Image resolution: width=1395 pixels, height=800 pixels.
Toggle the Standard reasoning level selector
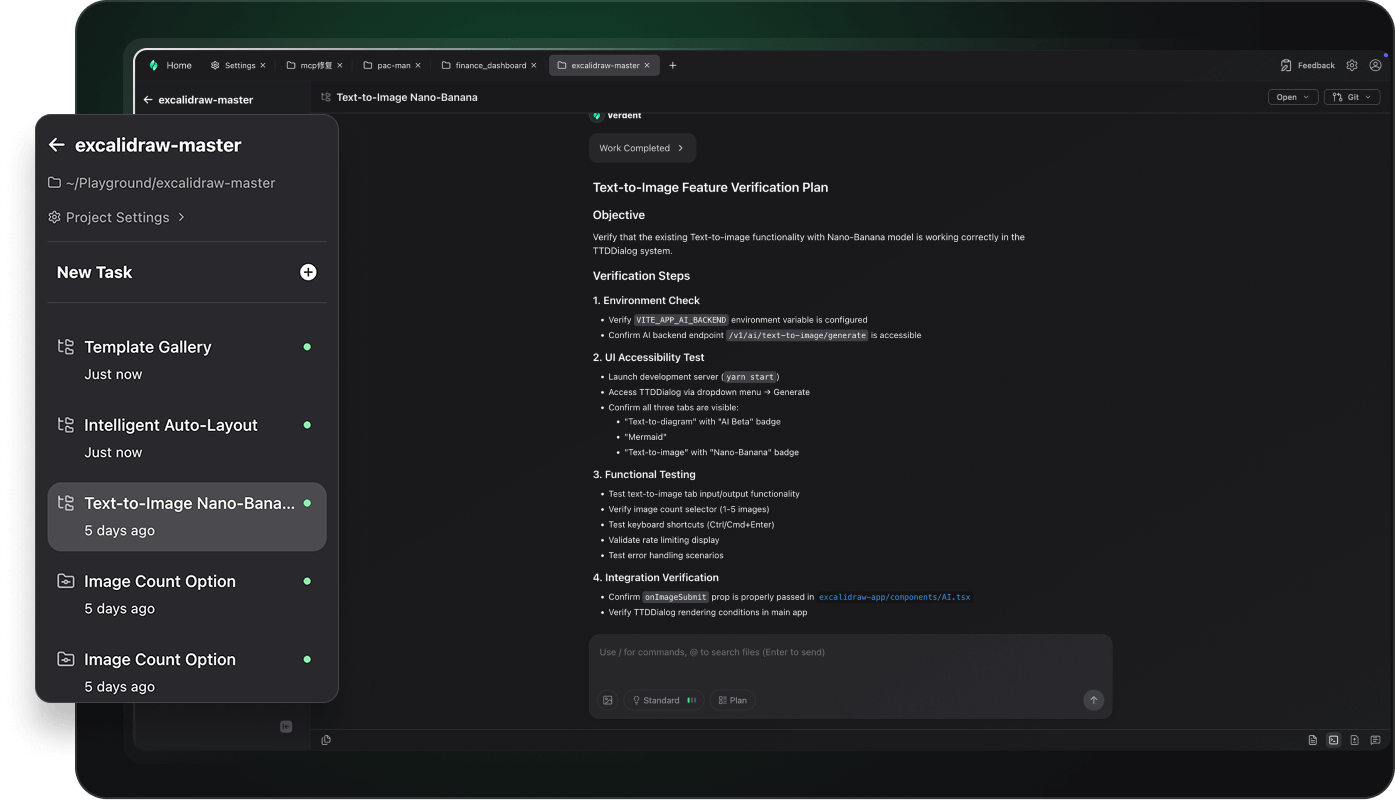663,700
